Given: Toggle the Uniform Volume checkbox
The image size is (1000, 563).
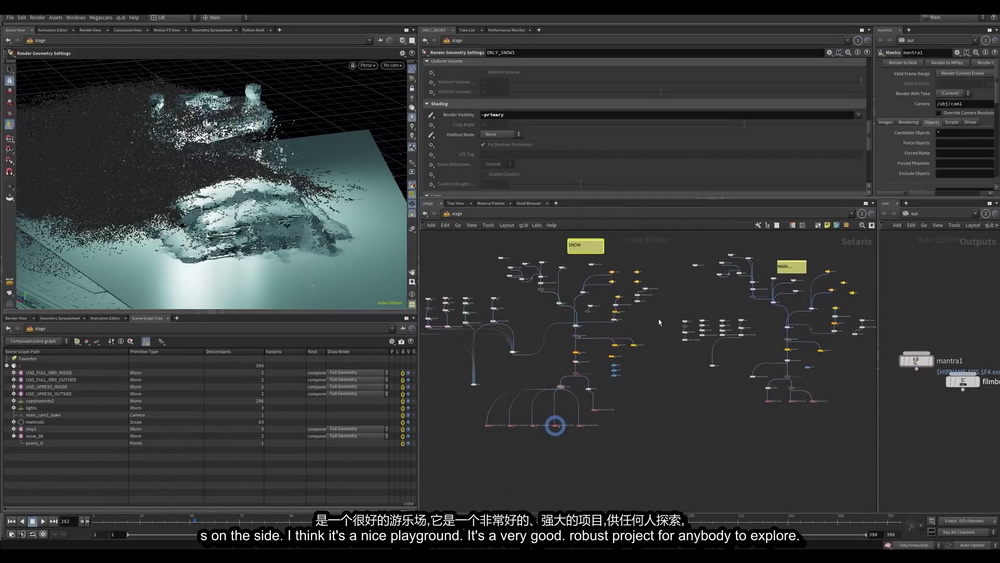Looking at the screenshot, I should pyautogui.click(x=483, y=72).
